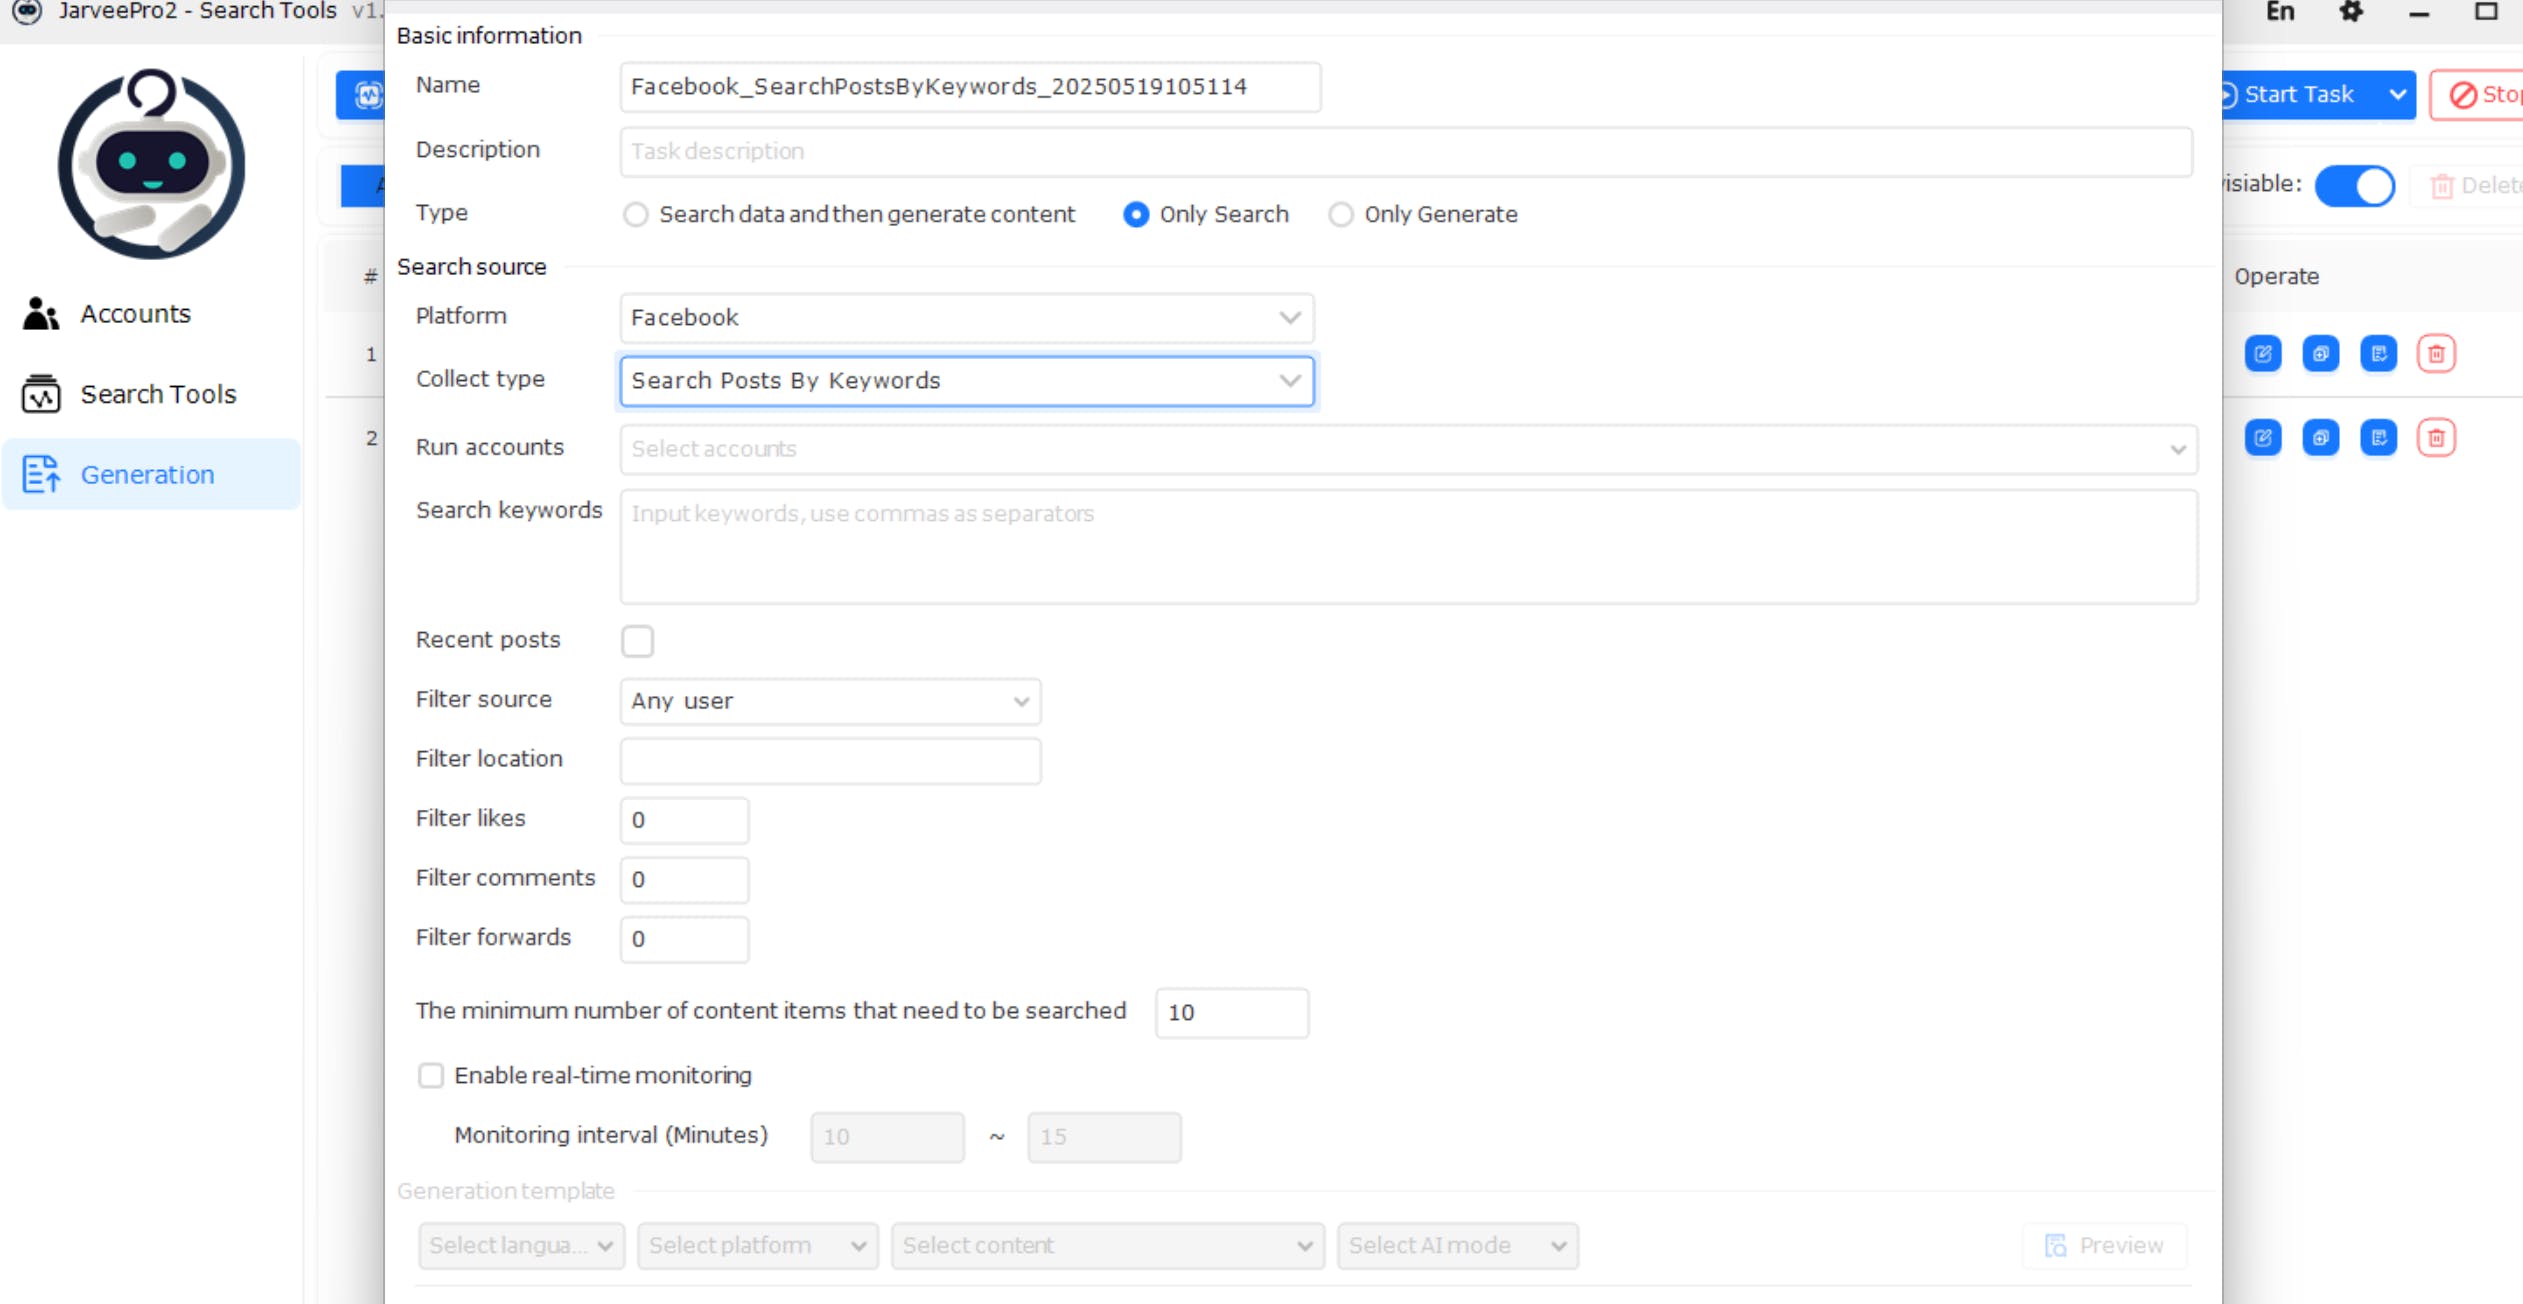Click into the Search keywords text area
Viewport: 2523px width, 1304px height.
[1407, 547]
